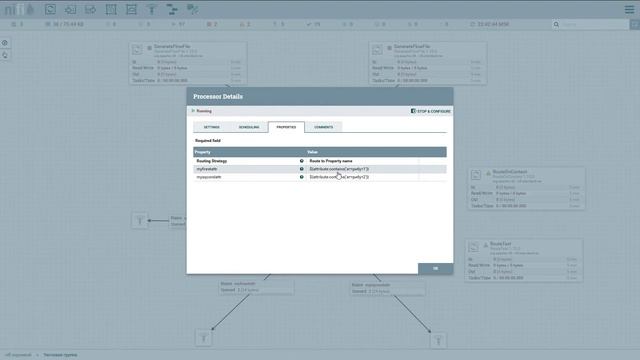Select the Output Port icon in toolbar
The image size is (640, 360).
pyautogui.click(x=90, y=9)
